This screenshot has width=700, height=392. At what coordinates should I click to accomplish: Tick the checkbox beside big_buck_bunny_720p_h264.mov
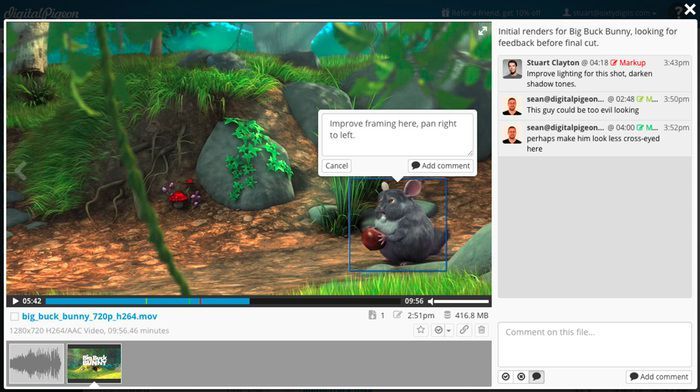coord(14,317)
